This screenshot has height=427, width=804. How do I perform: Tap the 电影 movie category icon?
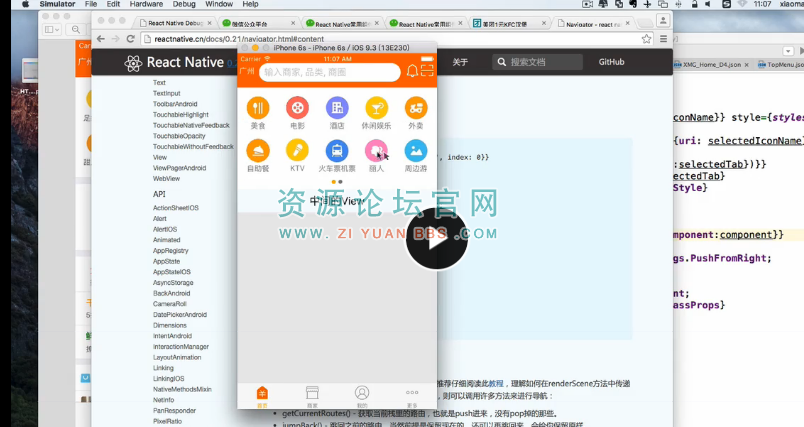pos(297,108)
